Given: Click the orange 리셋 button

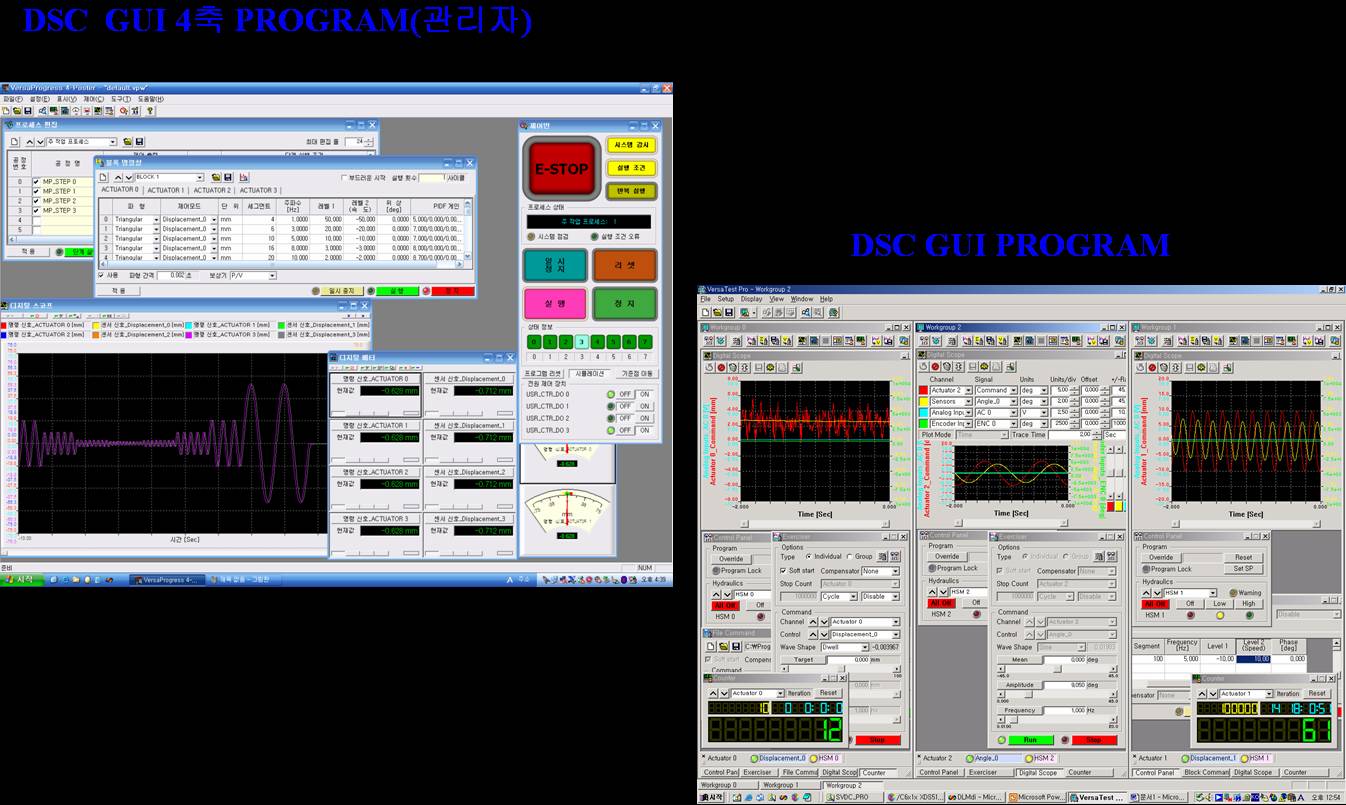Looking at the screenshot, I should pyautogui.click(x=624, y=265).
